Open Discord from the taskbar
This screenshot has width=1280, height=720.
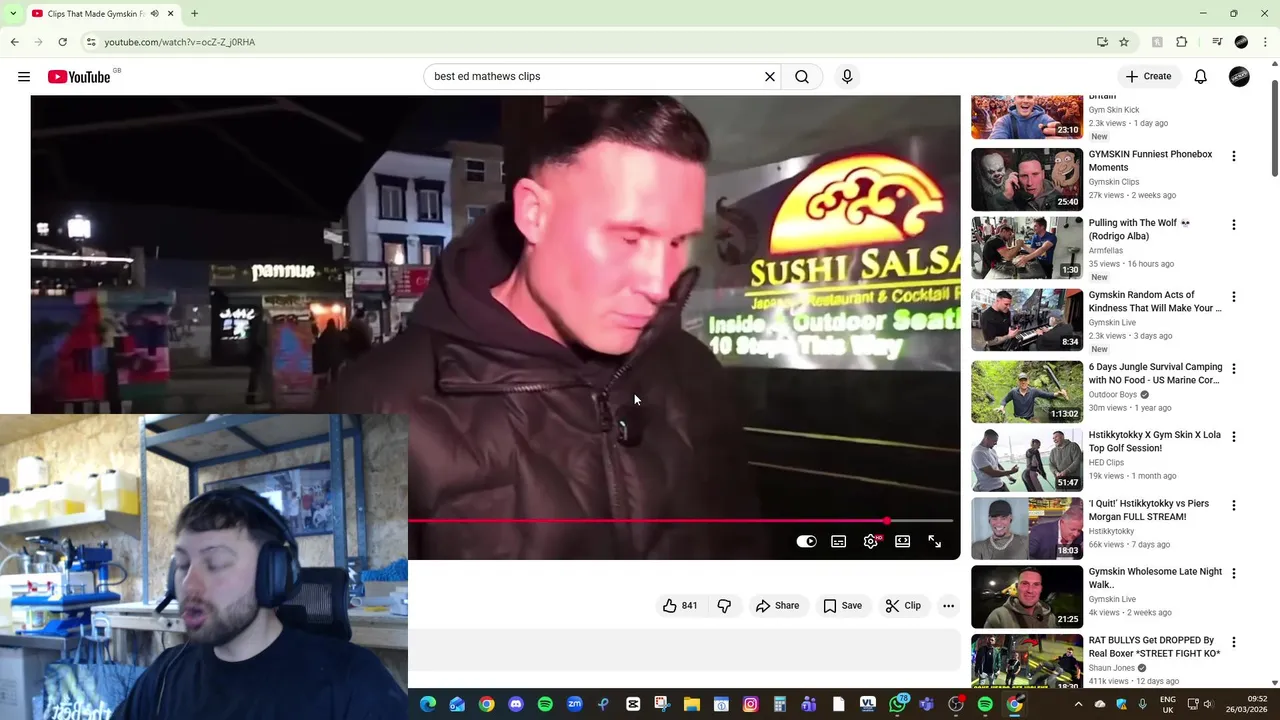click(x=516, y=704)
